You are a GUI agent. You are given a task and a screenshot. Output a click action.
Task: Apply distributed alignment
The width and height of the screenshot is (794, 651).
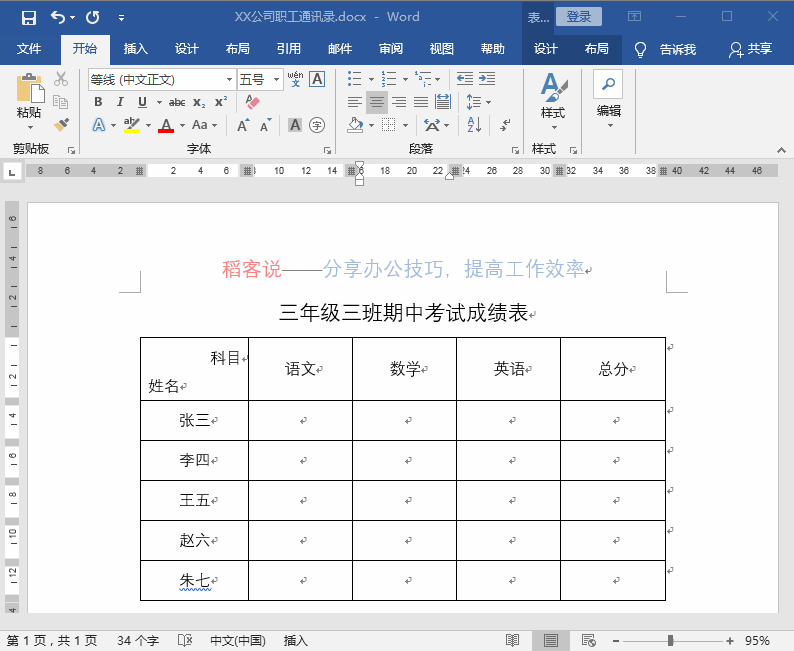coord(443,102)
